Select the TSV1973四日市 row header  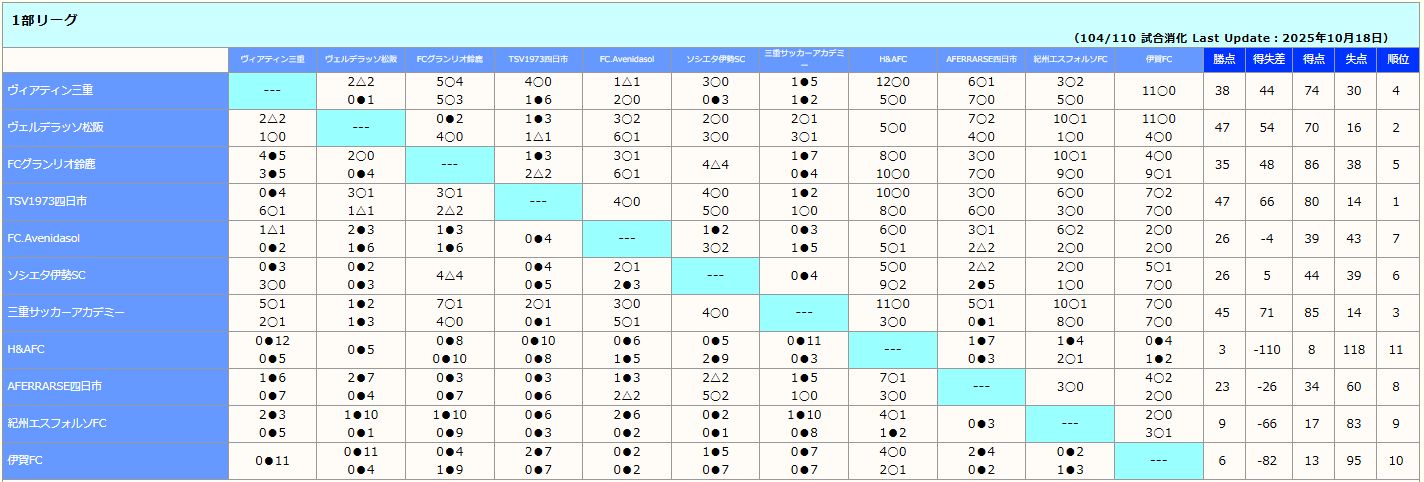[46, 202]
